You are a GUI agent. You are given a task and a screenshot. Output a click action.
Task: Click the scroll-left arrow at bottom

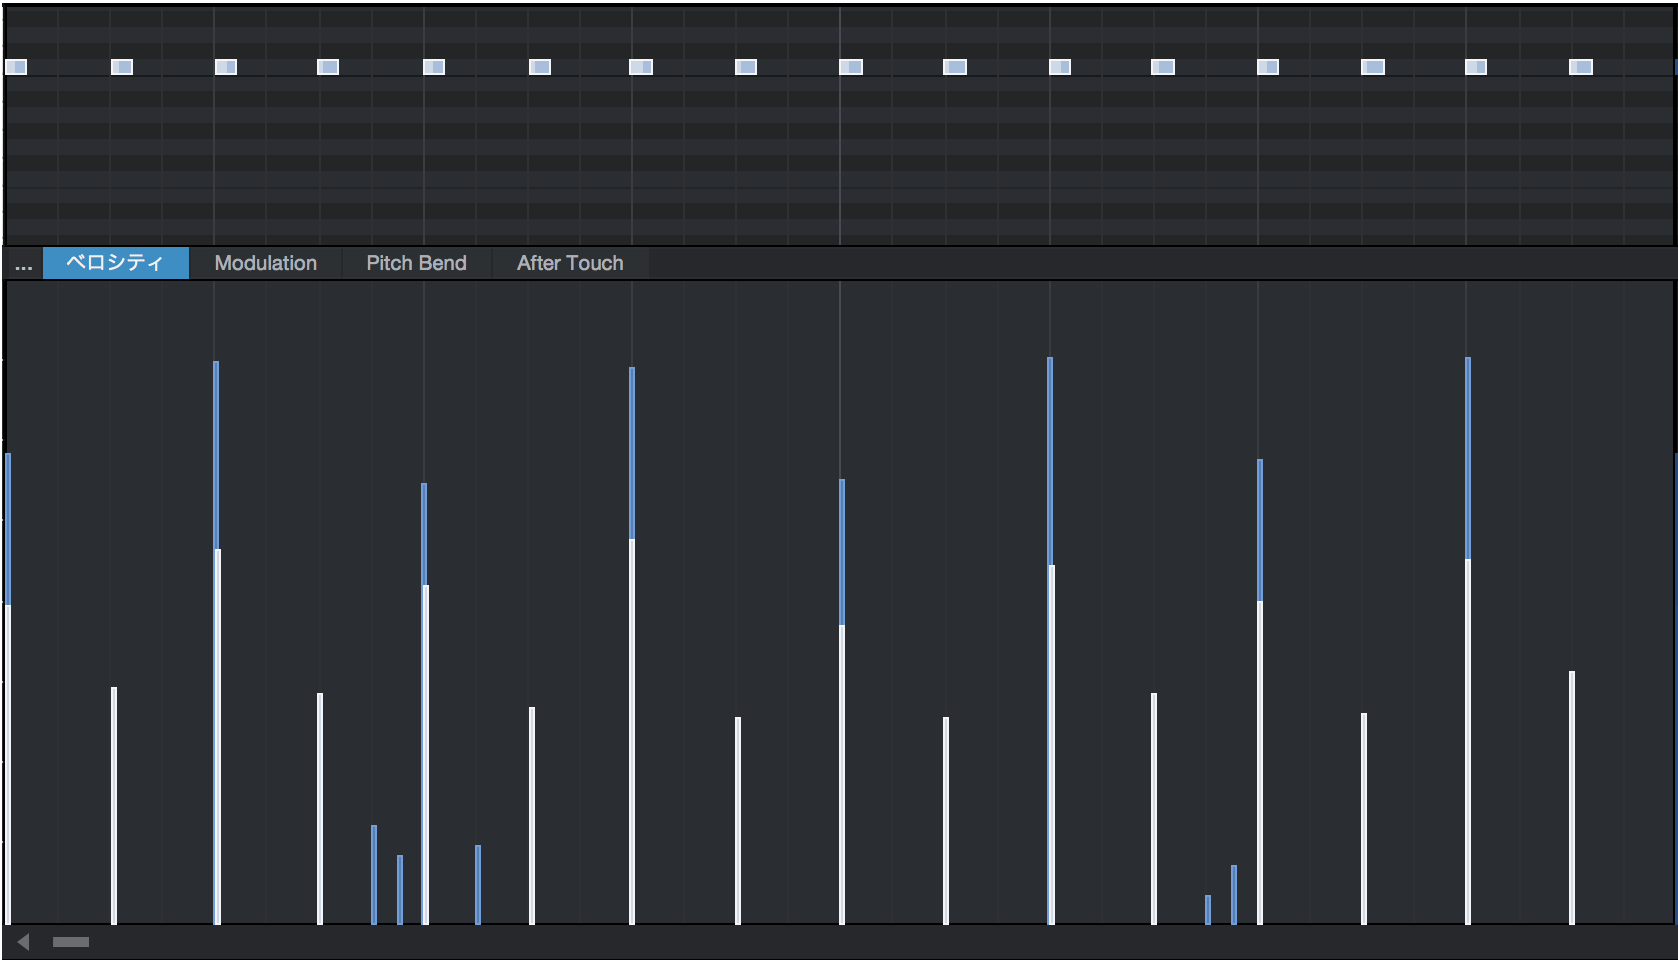point(23,942)
